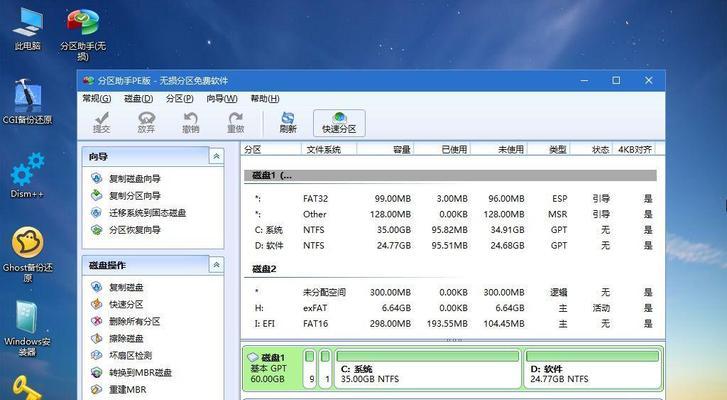Select the D: 软件 partition row

[450, 246]
